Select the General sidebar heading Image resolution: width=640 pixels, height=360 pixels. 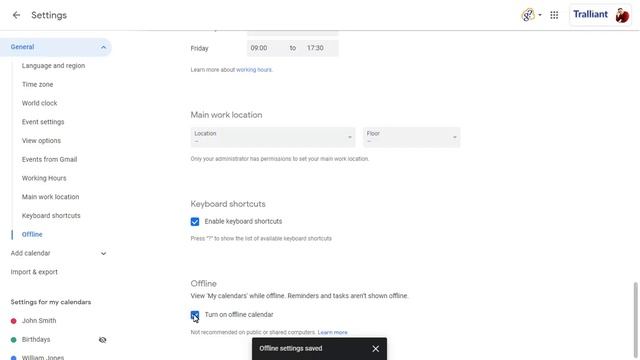[22, 47]
